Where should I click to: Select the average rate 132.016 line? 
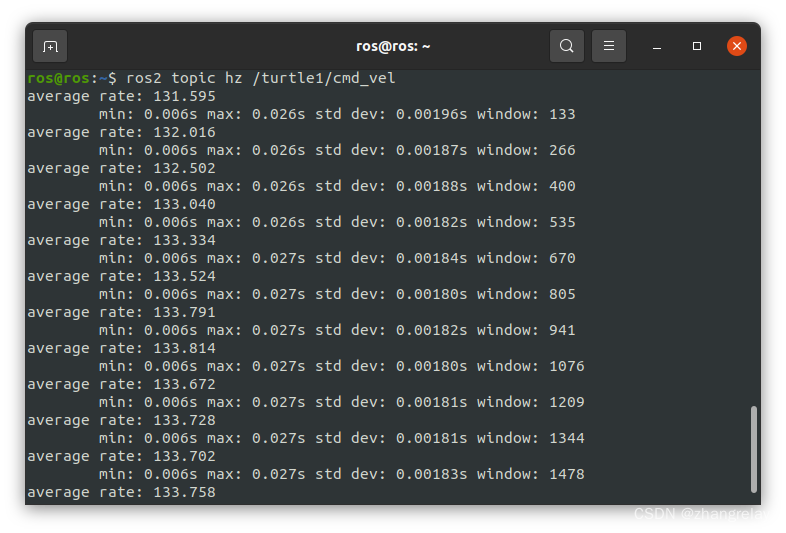click(x=121, y=132)
